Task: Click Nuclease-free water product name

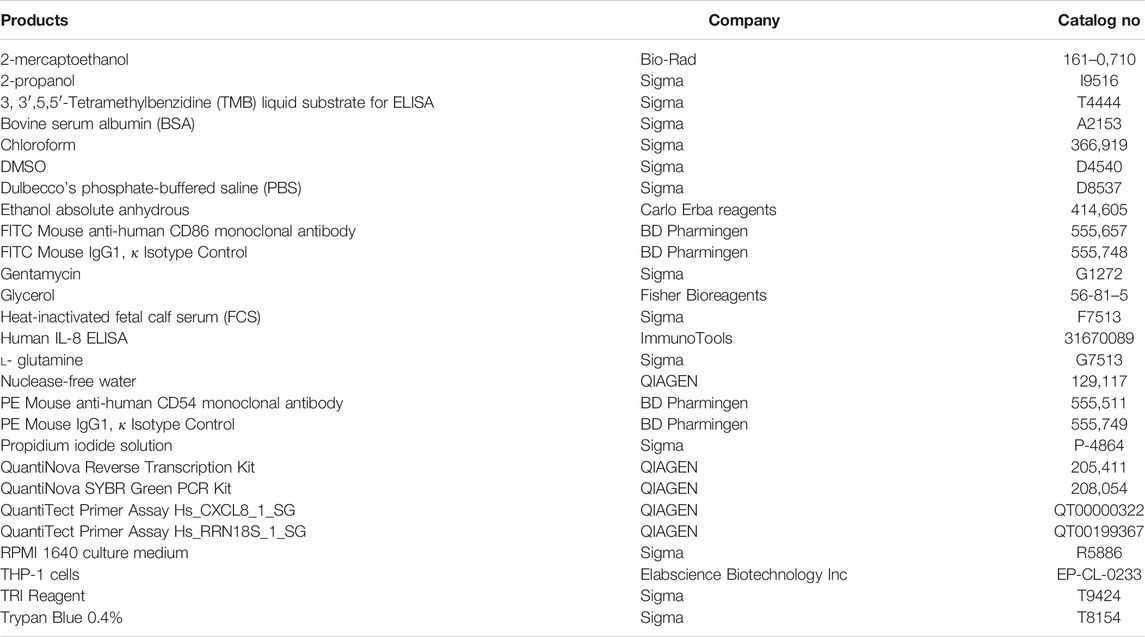Action: tap(68, 381)
